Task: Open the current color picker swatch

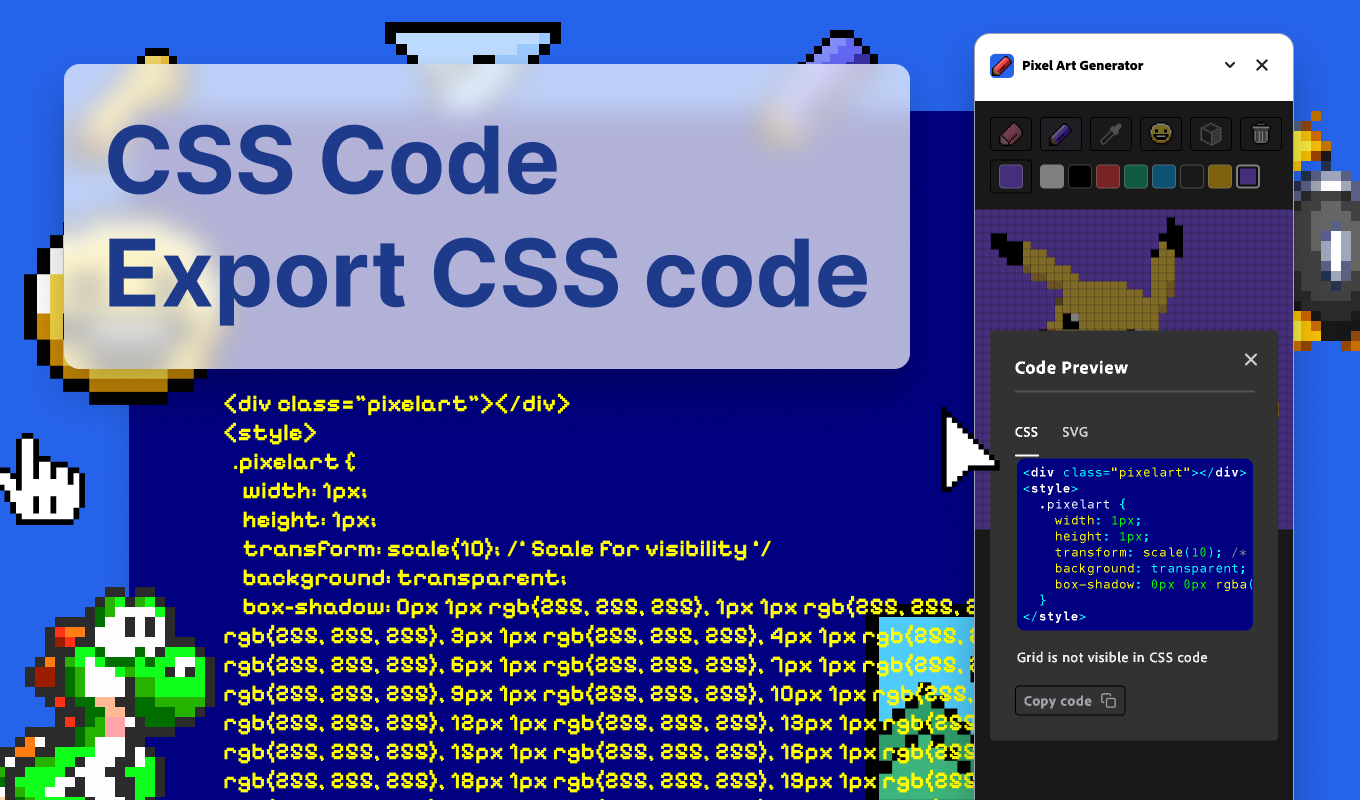Action: 1011,177
